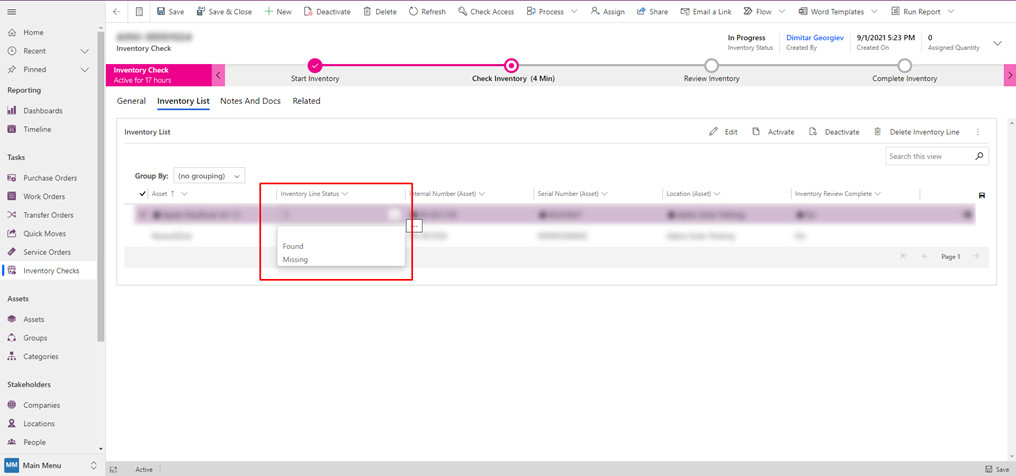This screenshot has height=476, width=1016.
Task: Select the first inventory row checkbox
Action: (x=142, y=214)
